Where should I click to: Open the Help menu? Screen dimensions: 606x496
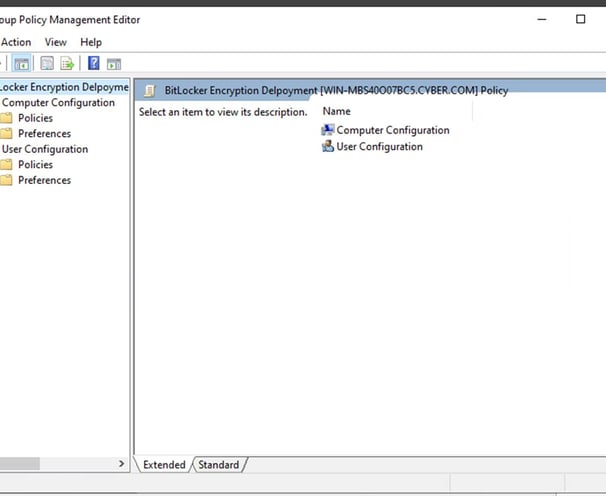(91, 42)
